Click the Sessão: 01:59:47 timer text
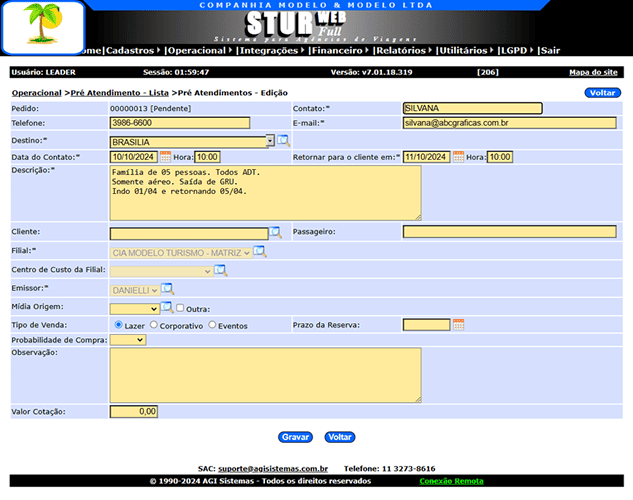 pos(176,72)
